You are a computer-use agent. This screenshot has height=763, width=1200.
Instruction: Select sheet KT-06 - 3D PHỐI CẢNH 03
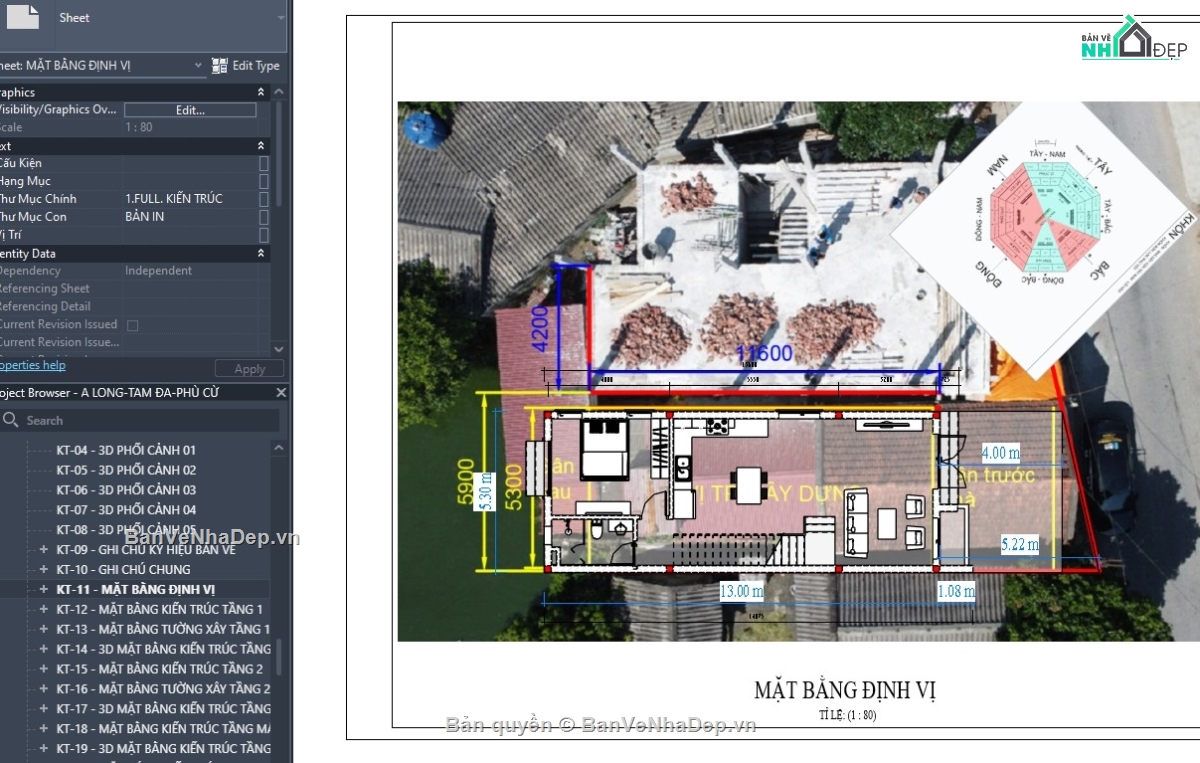(x=126, y=491)
